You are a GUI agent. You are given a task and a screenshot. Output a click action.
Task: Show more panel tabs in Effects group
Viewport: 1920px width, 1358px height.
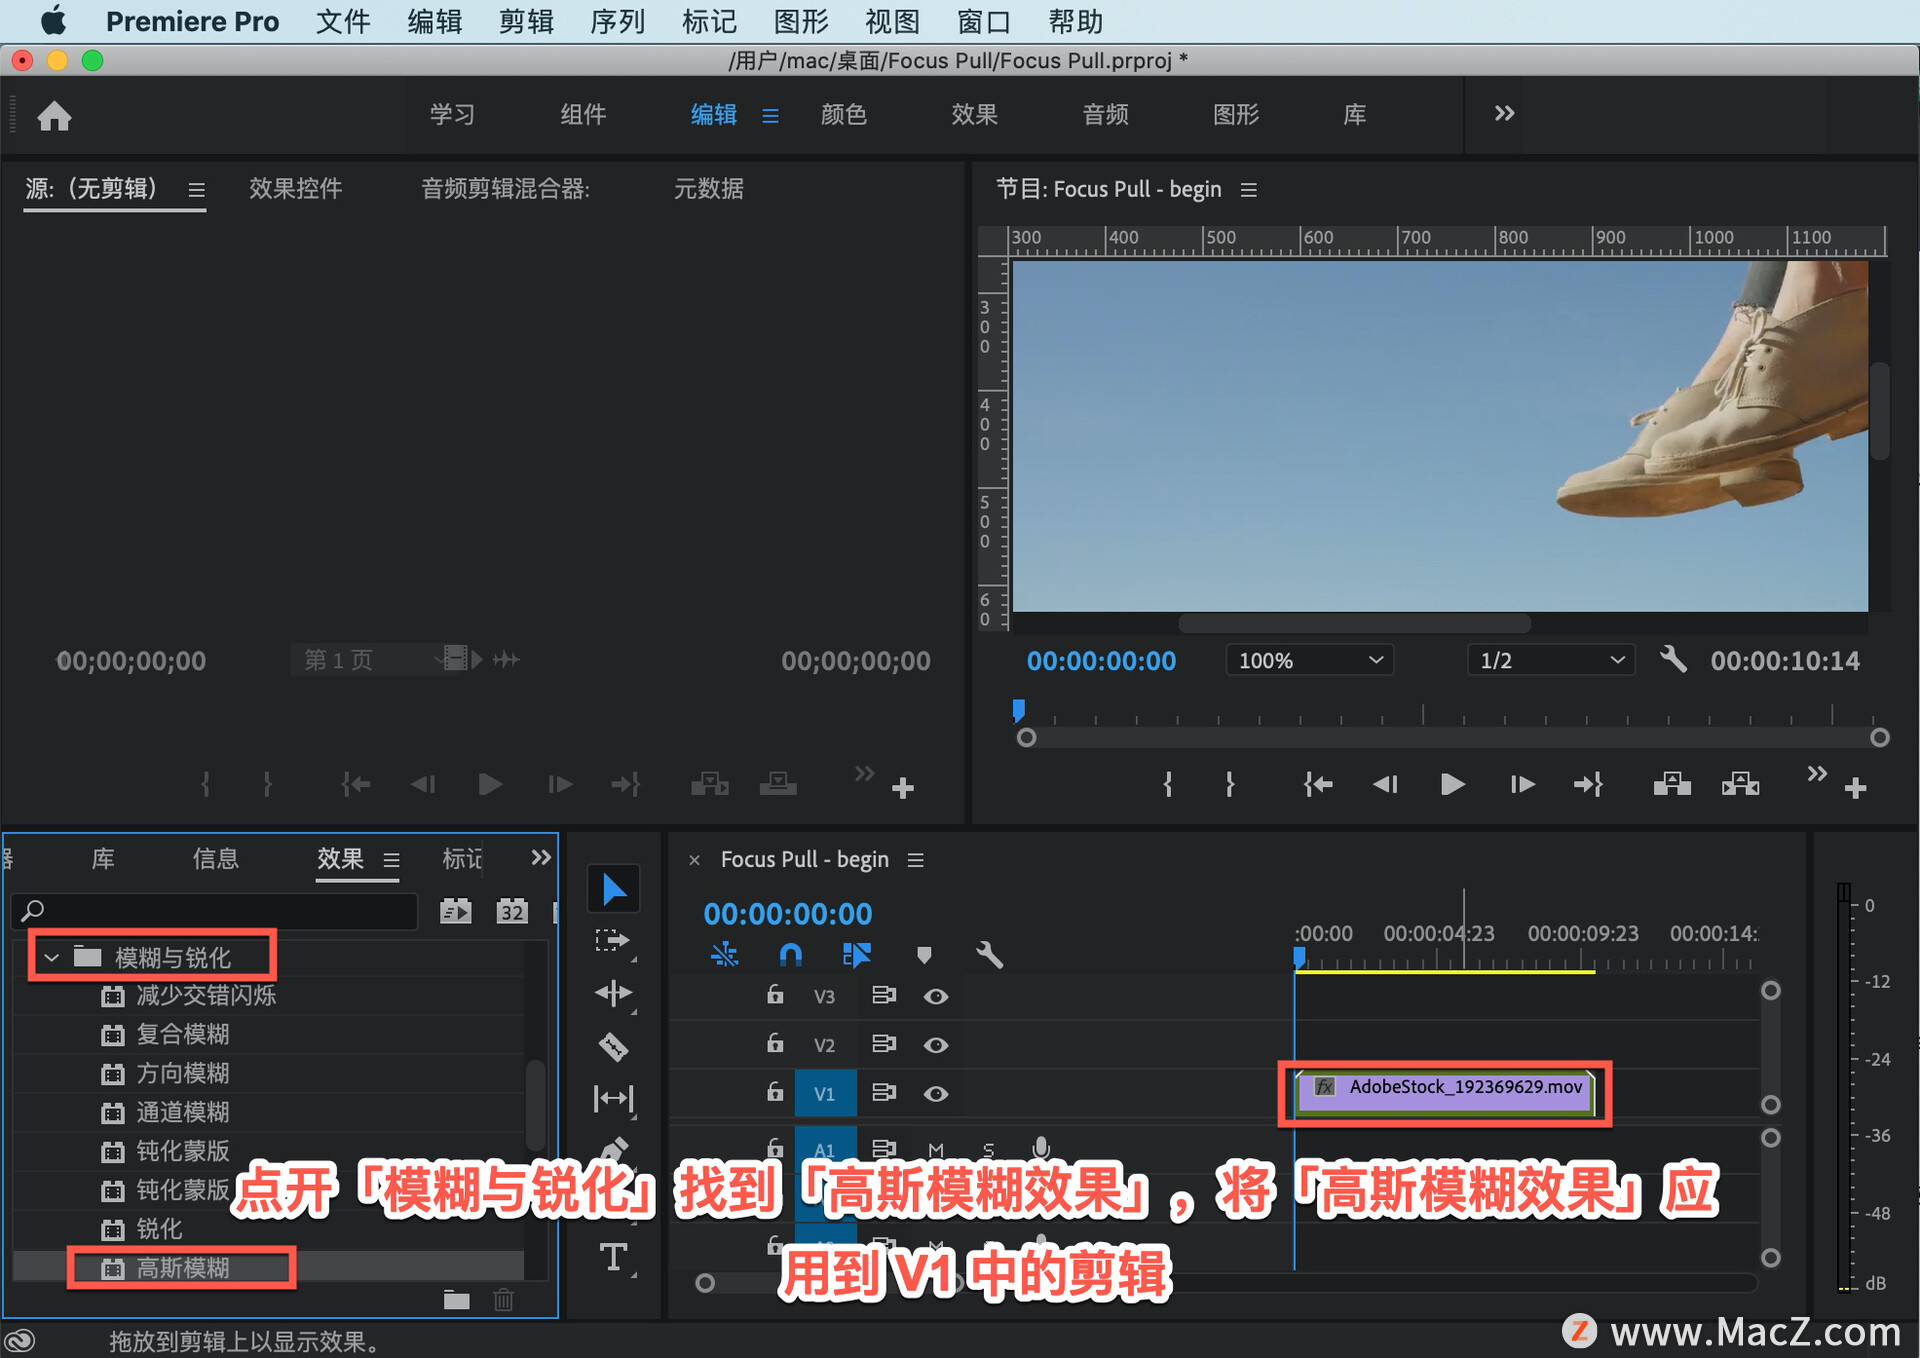pyautogui.click(x=541, y=857)
